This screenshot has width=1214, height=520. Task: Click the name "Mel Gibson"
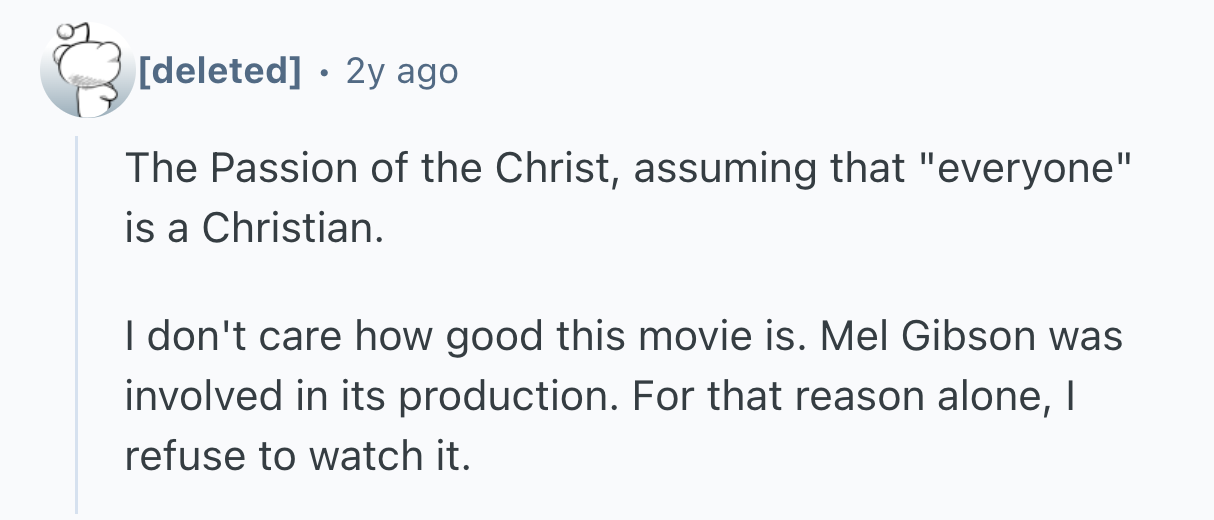tap(926, 337)
